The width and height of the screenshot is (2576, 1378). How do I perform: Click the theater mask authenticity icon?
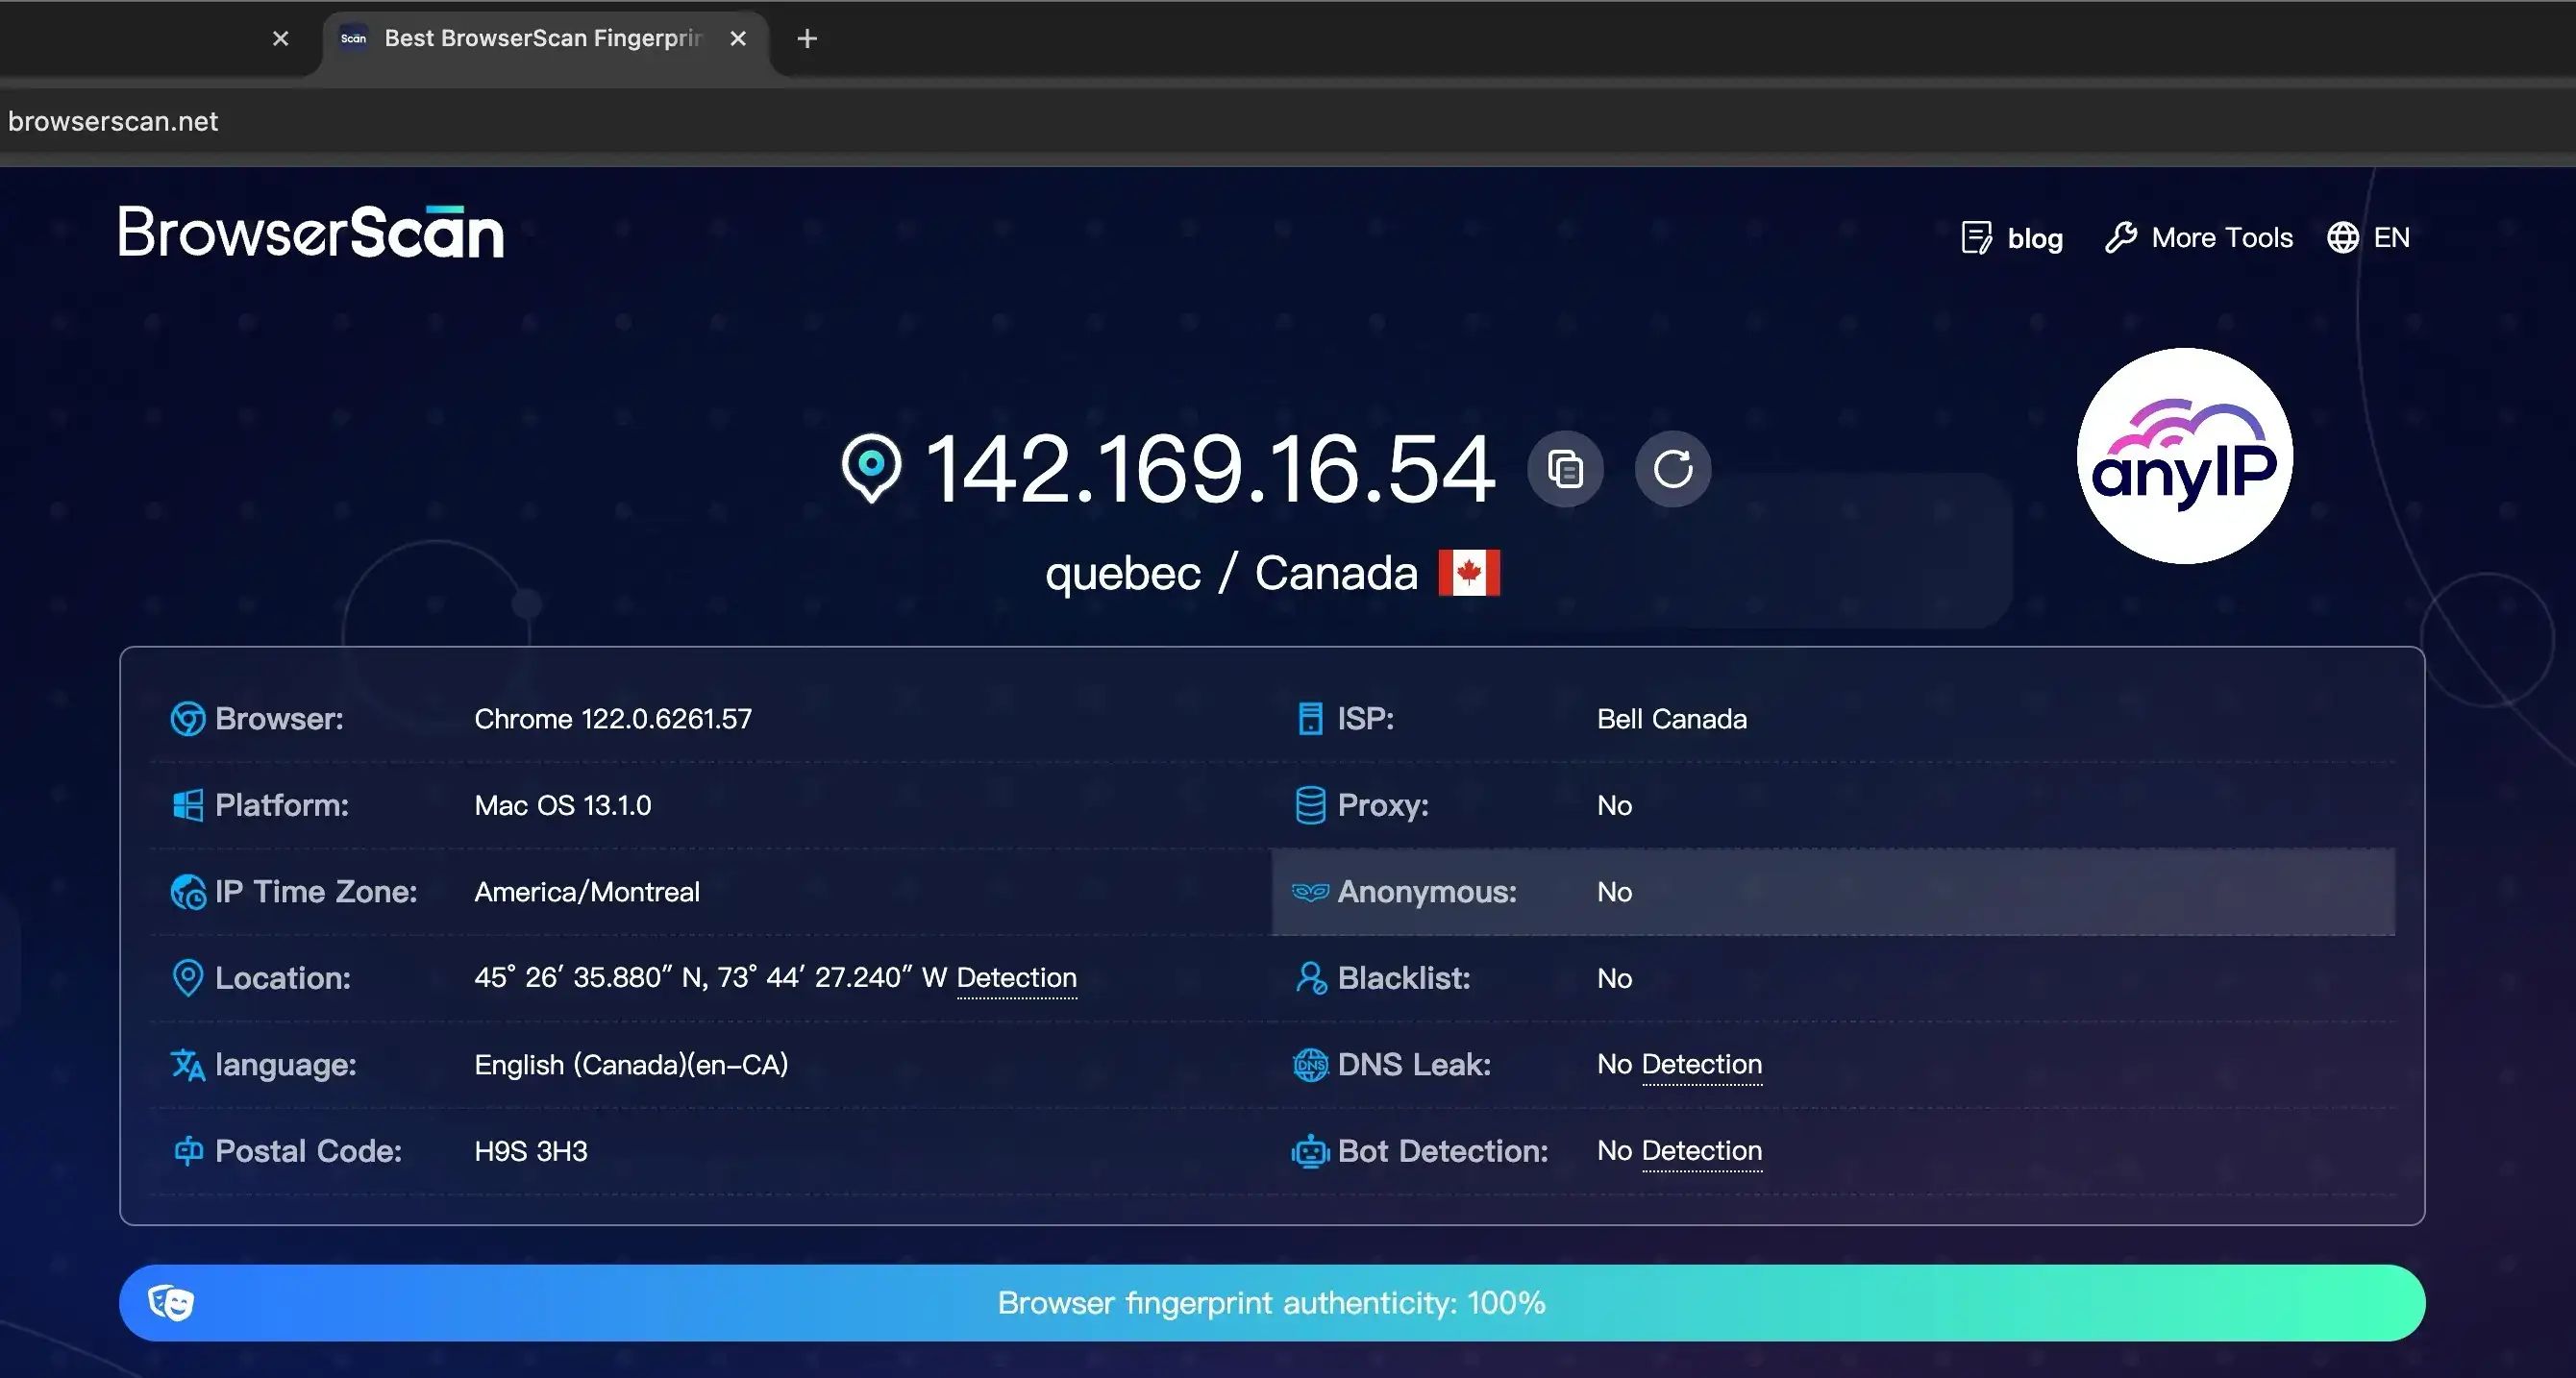(x=171, y=1302)
